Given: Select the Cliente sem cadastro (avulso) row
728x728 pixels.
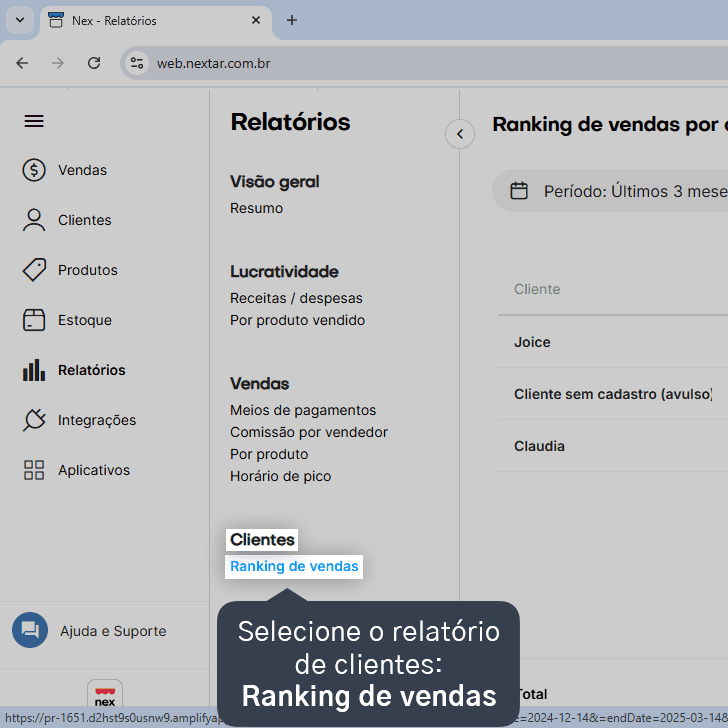Looking at the screenshot, I should (x=613, y=394).
